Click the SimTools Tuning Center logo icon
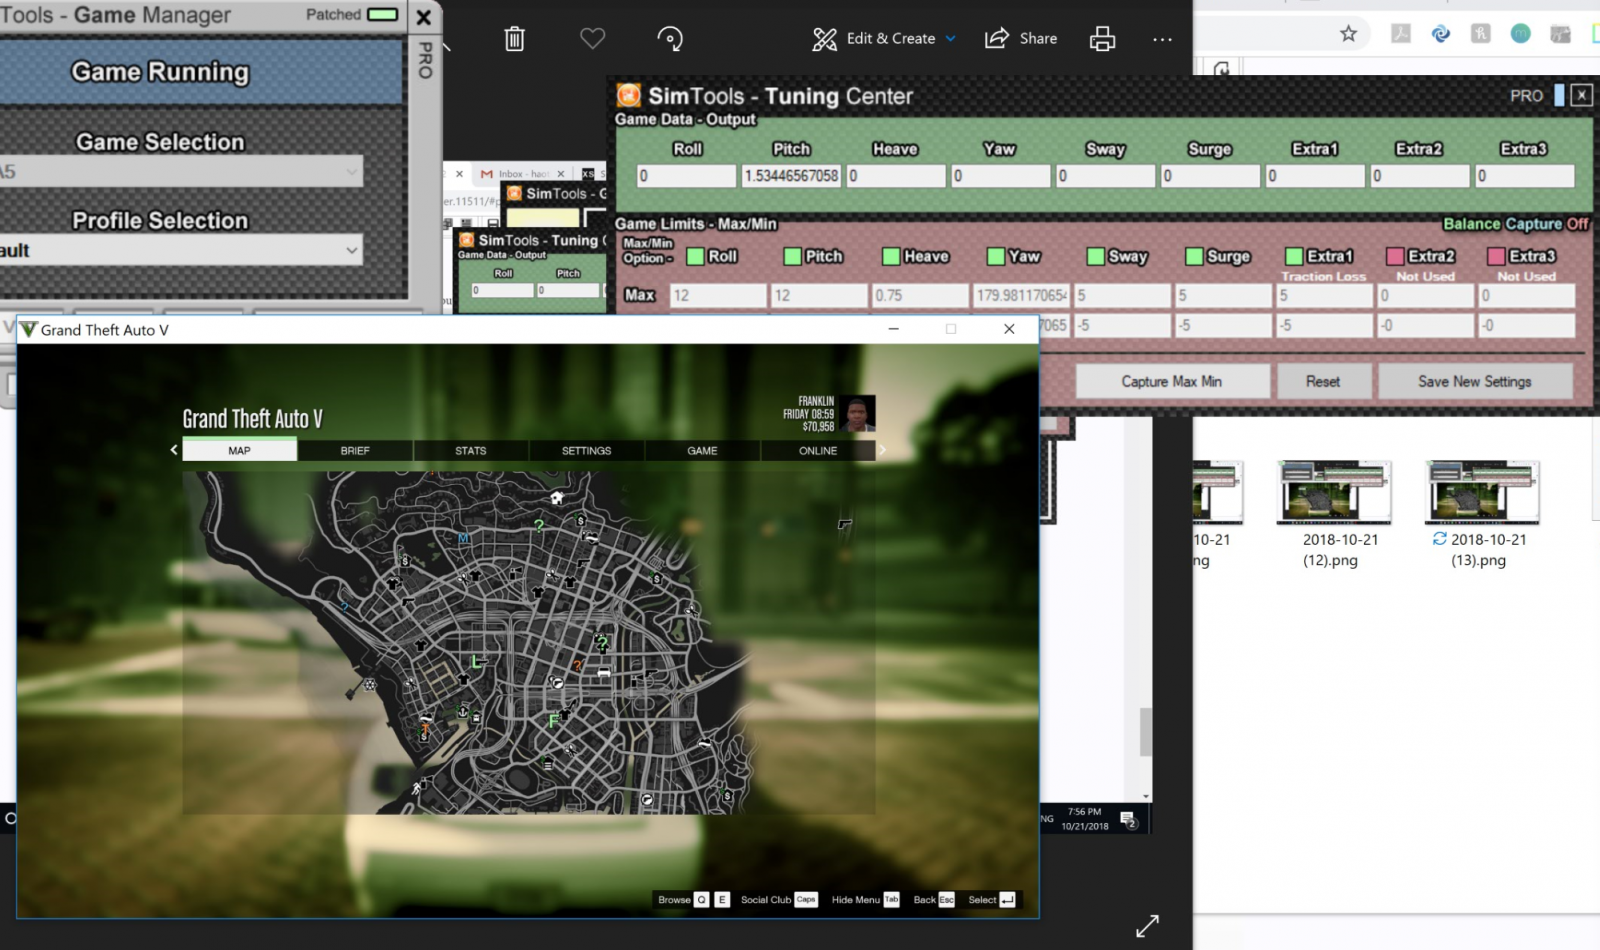Screen dimensions: 1600x950 pos(628,95)
